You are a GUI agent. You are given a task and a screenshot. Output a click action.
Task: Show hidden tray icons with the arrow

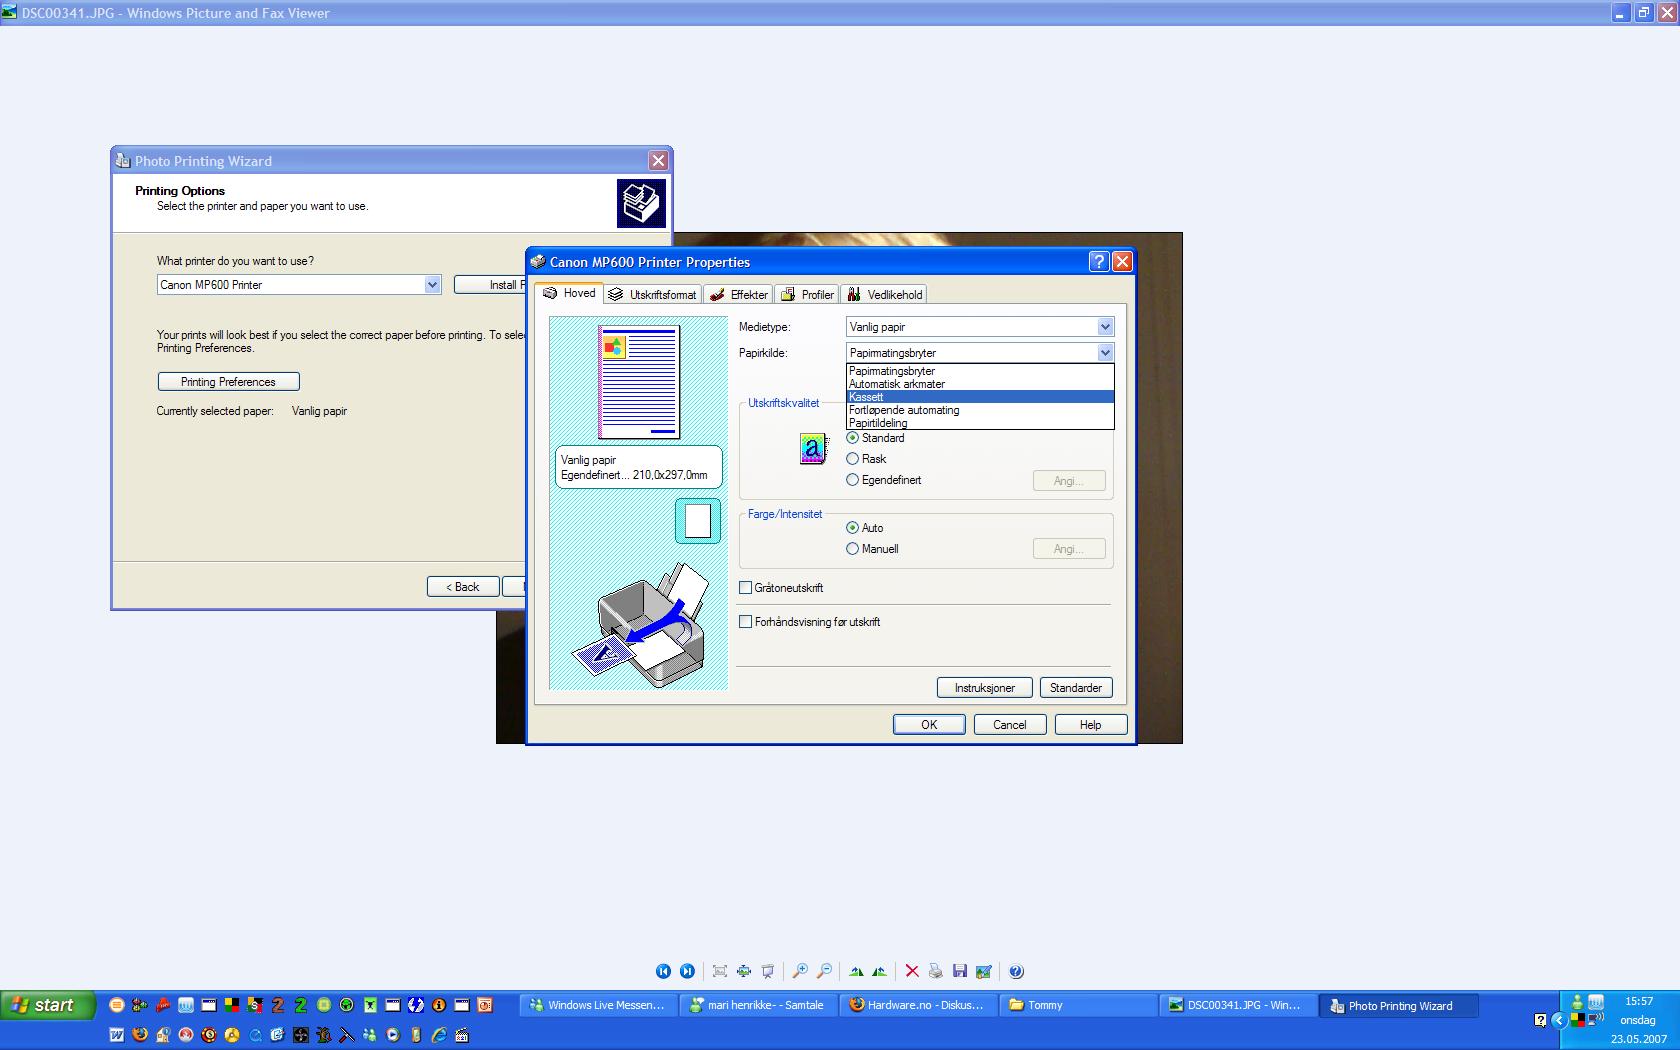1559,1020
